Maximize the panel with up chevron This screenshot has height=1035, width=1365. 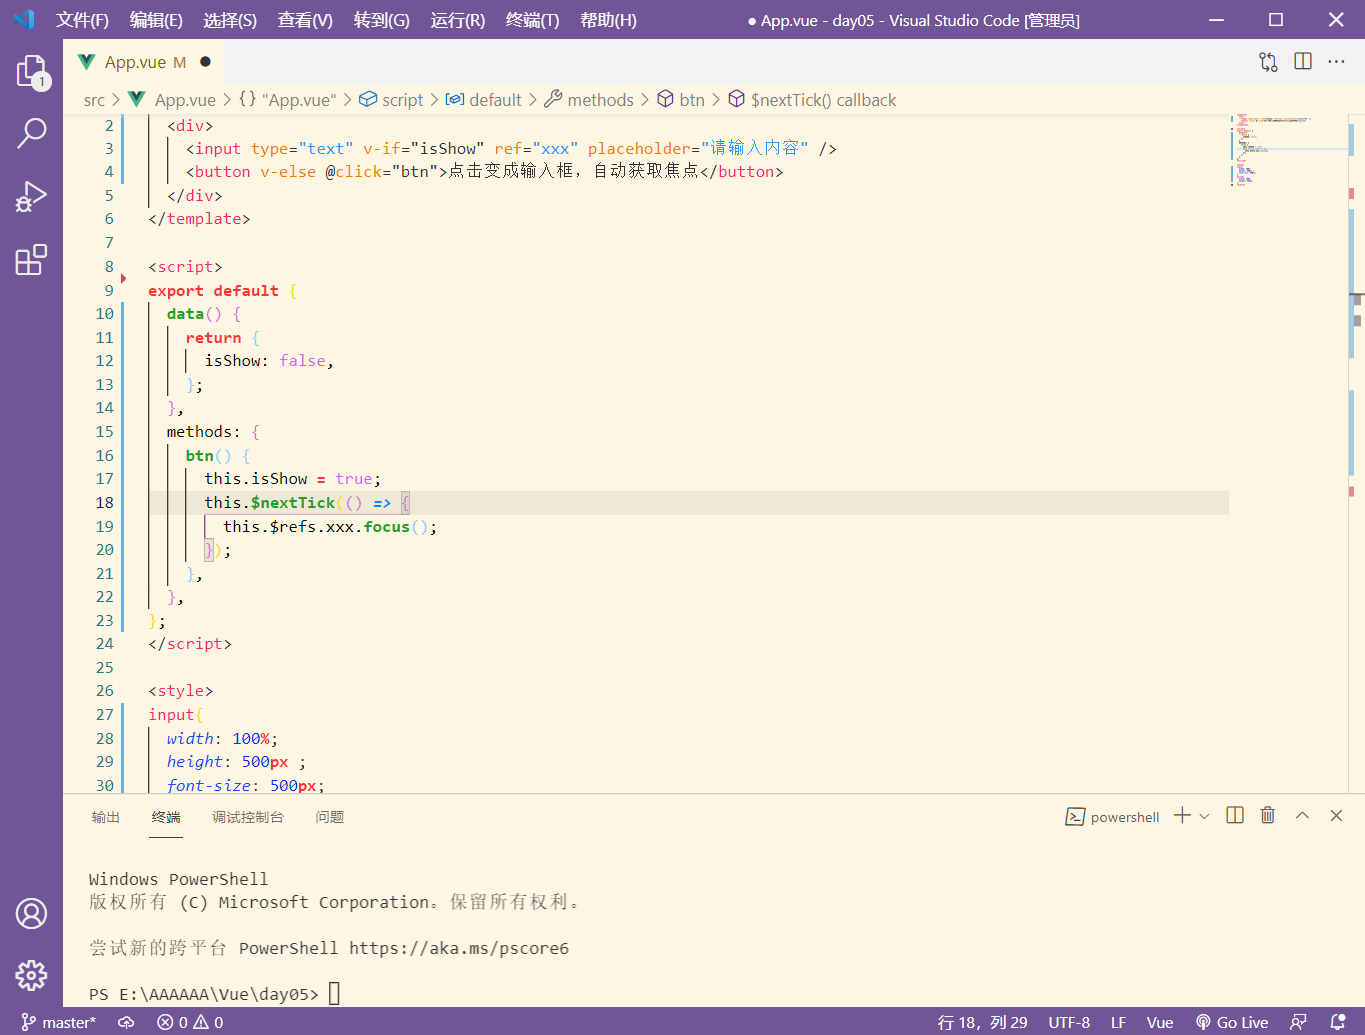1302,816
